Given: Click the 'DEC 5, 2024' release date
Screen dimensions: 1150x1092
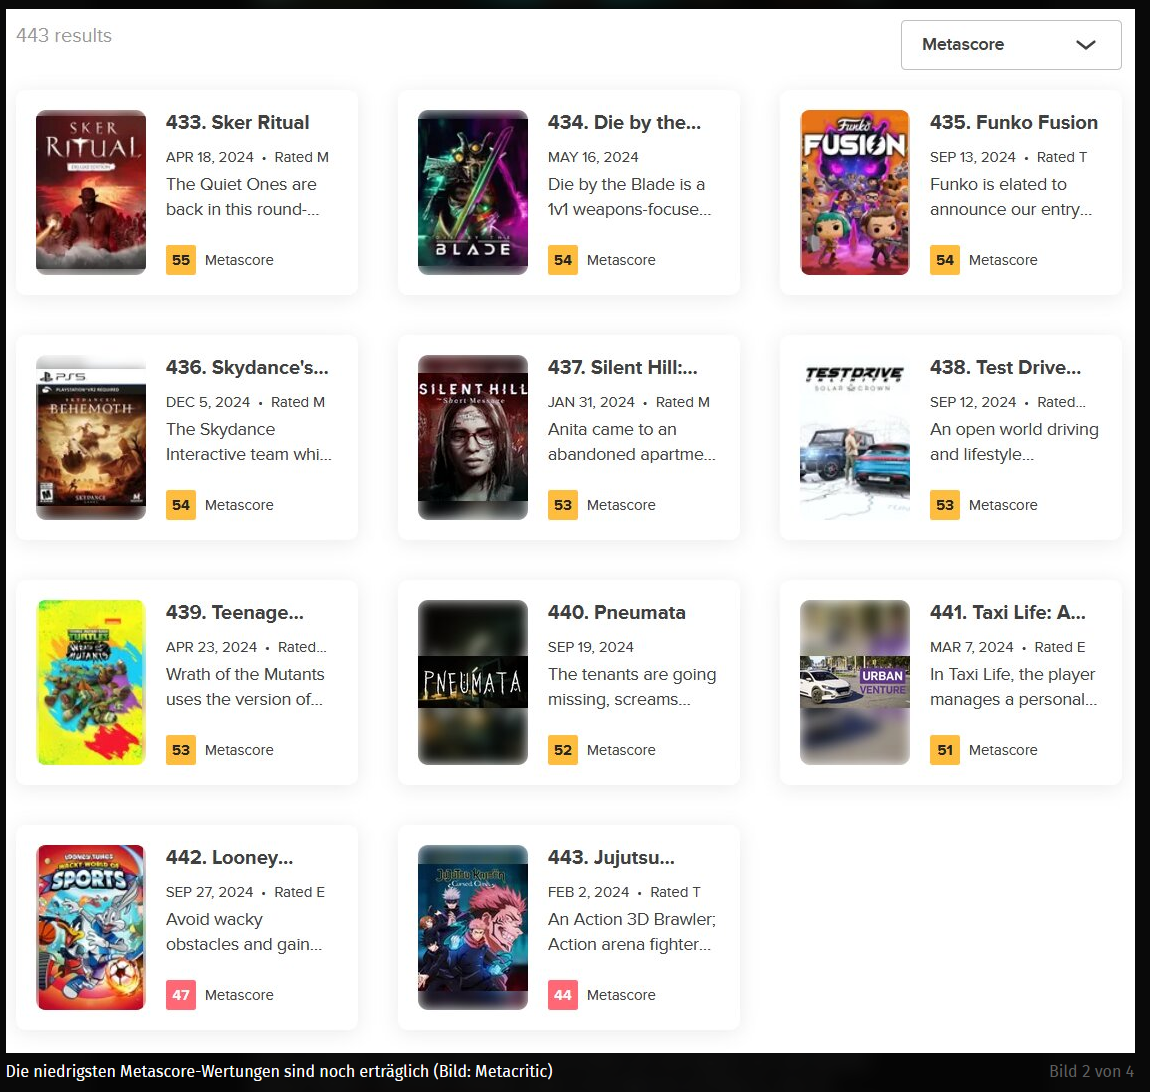Looking at the screenshot, I should tap(208, 402).
